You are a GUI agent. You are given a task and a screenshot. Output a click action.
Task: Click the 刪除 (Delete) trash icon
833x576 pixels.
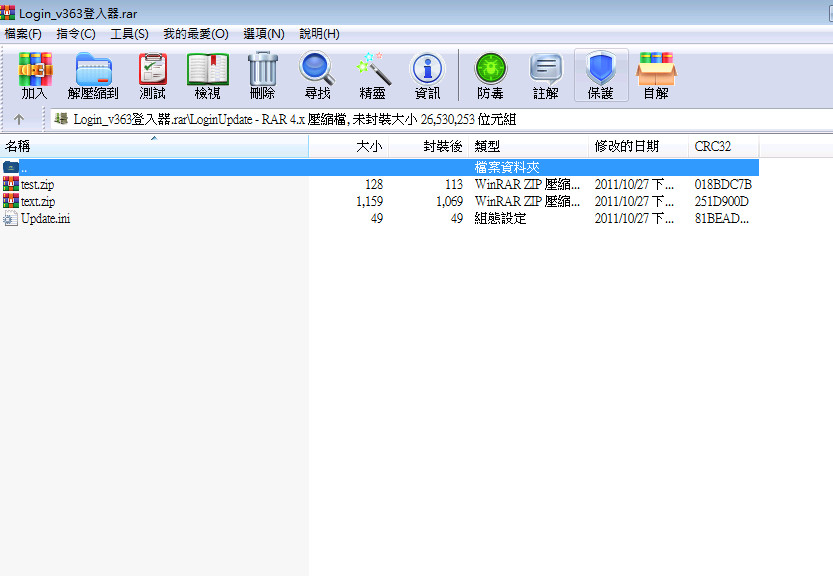point(262,75)
